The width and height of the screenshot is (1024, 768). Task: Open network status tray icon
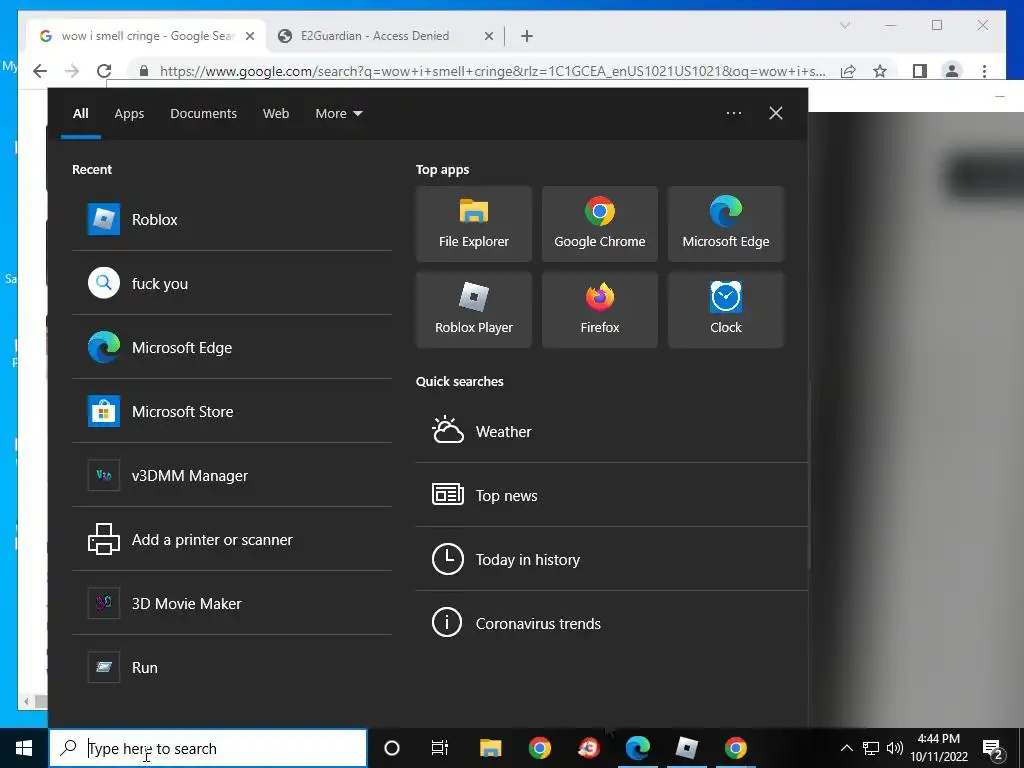pos(871,748)
